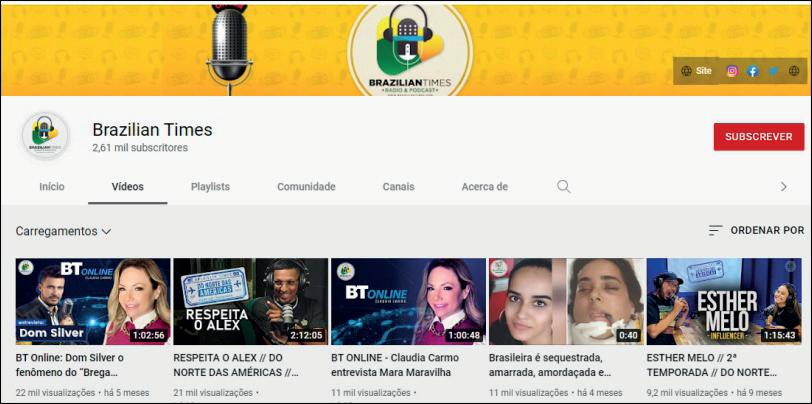Viewport: 812px width, 404px height.
Task: Click the 1:15:43 duration badge
Action: [779, 335]
